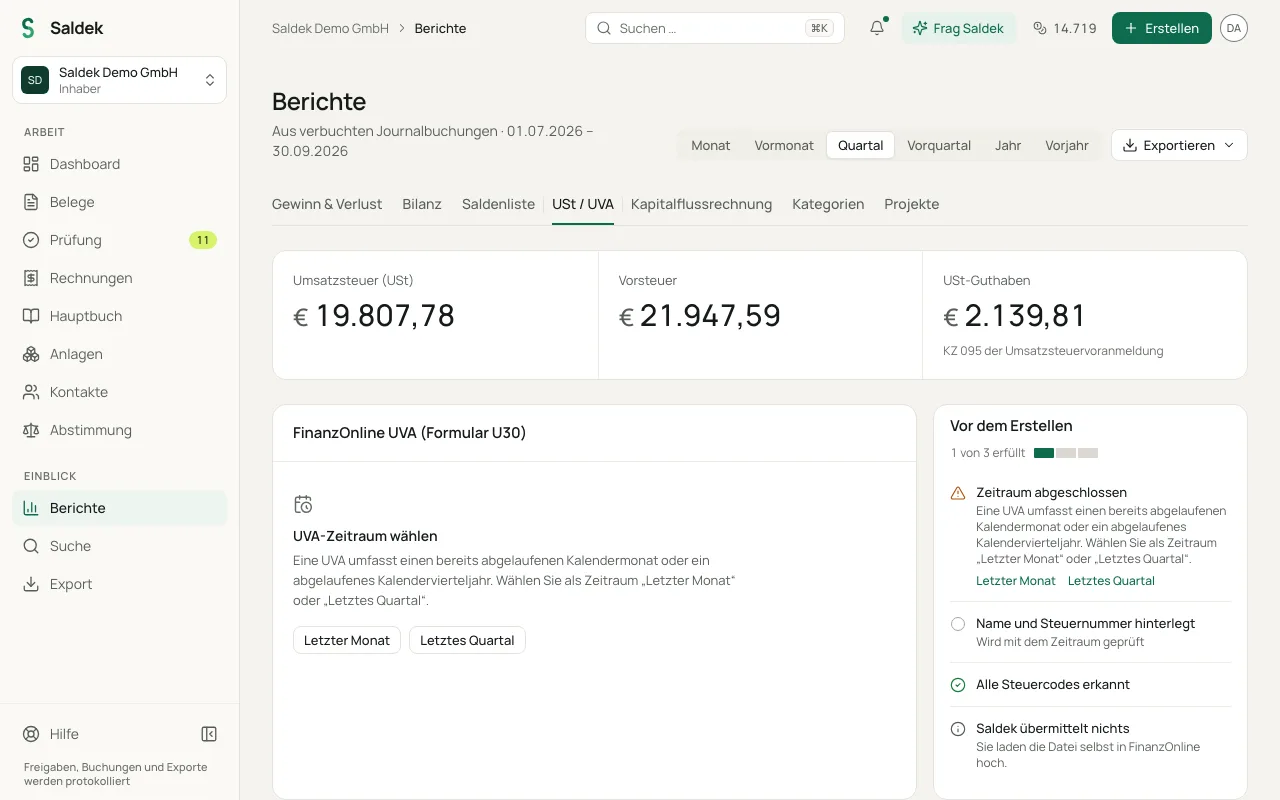Open Frag Saldek assistant
Viewport: 1280px width, 800px height.
(958, 28)
